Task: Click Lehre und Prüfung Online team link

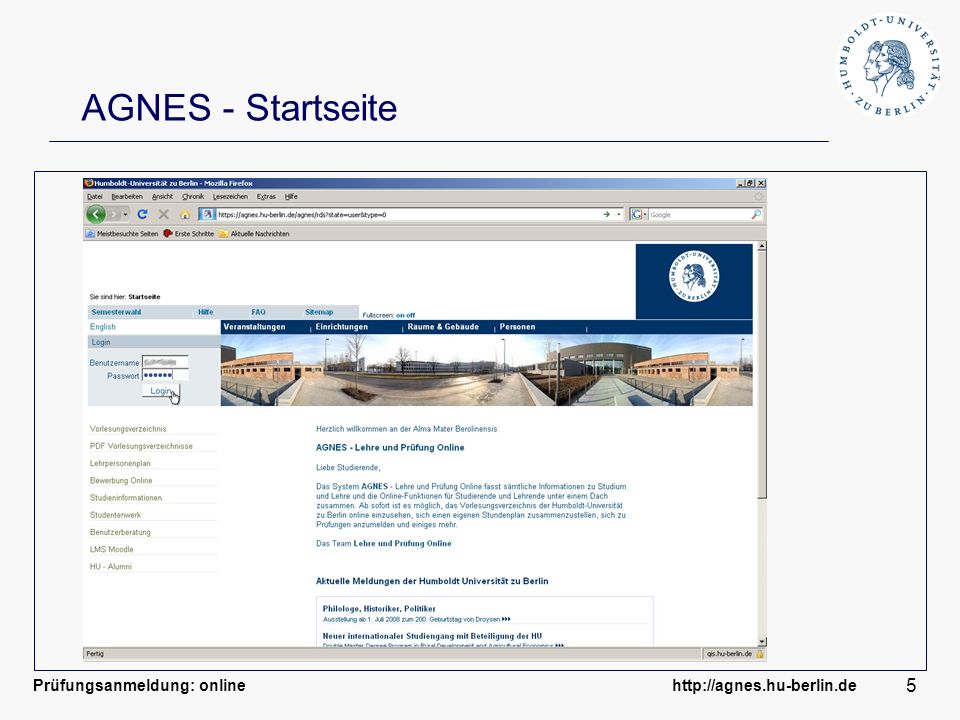Action: (402, 544)
